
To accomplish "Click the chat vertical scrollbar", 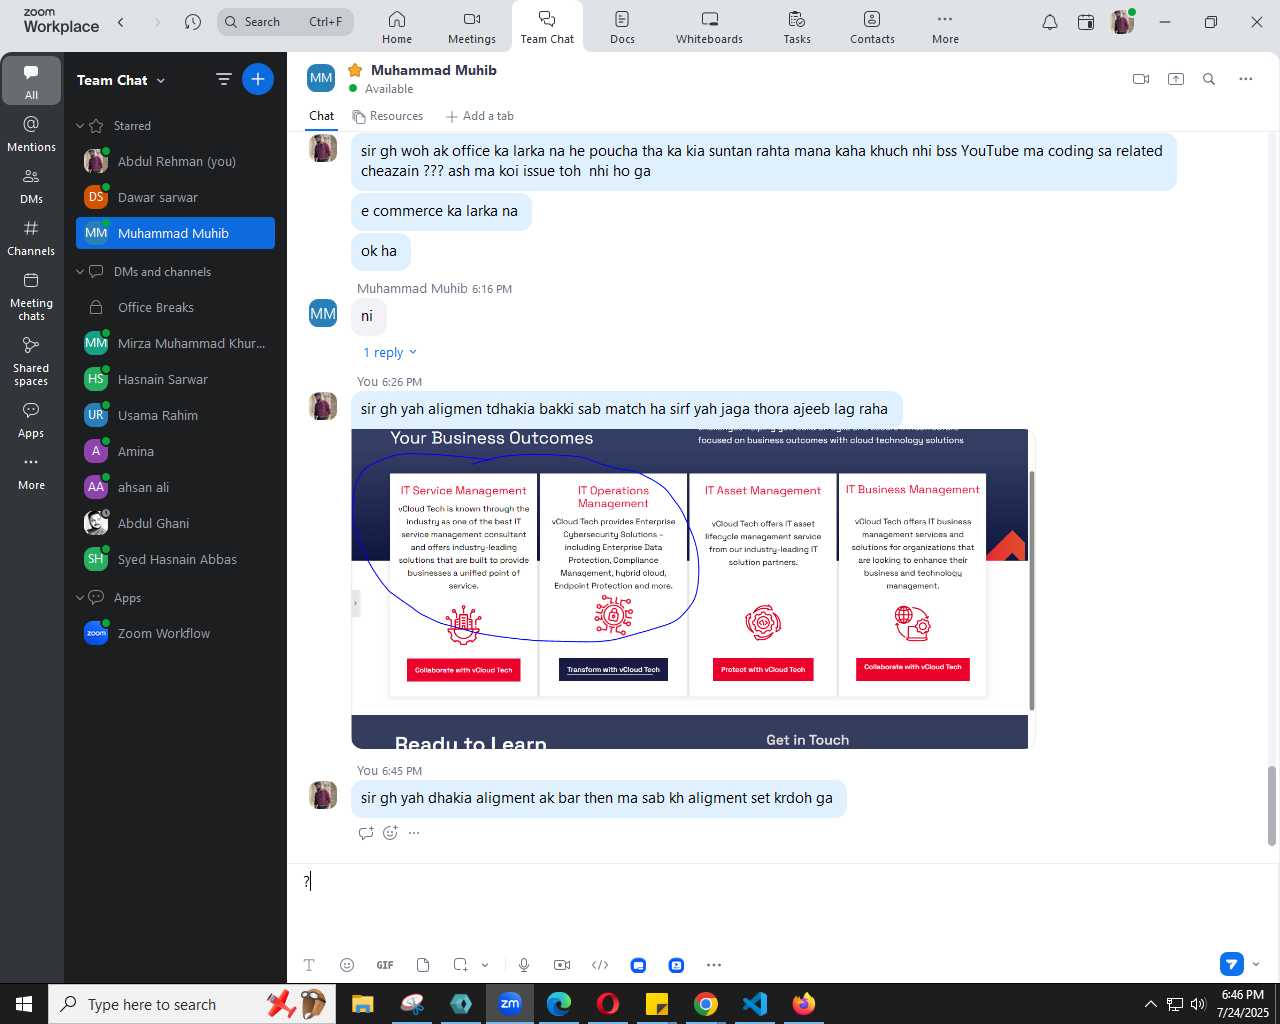I will point(1272,806).
